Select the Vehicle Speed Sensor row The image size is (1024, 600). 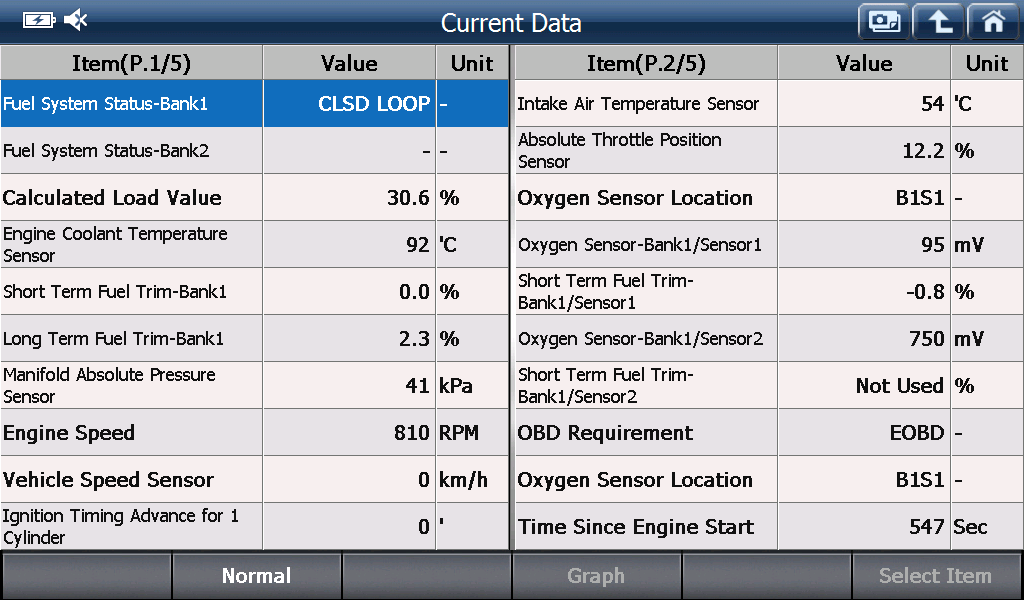pos(255,479)
